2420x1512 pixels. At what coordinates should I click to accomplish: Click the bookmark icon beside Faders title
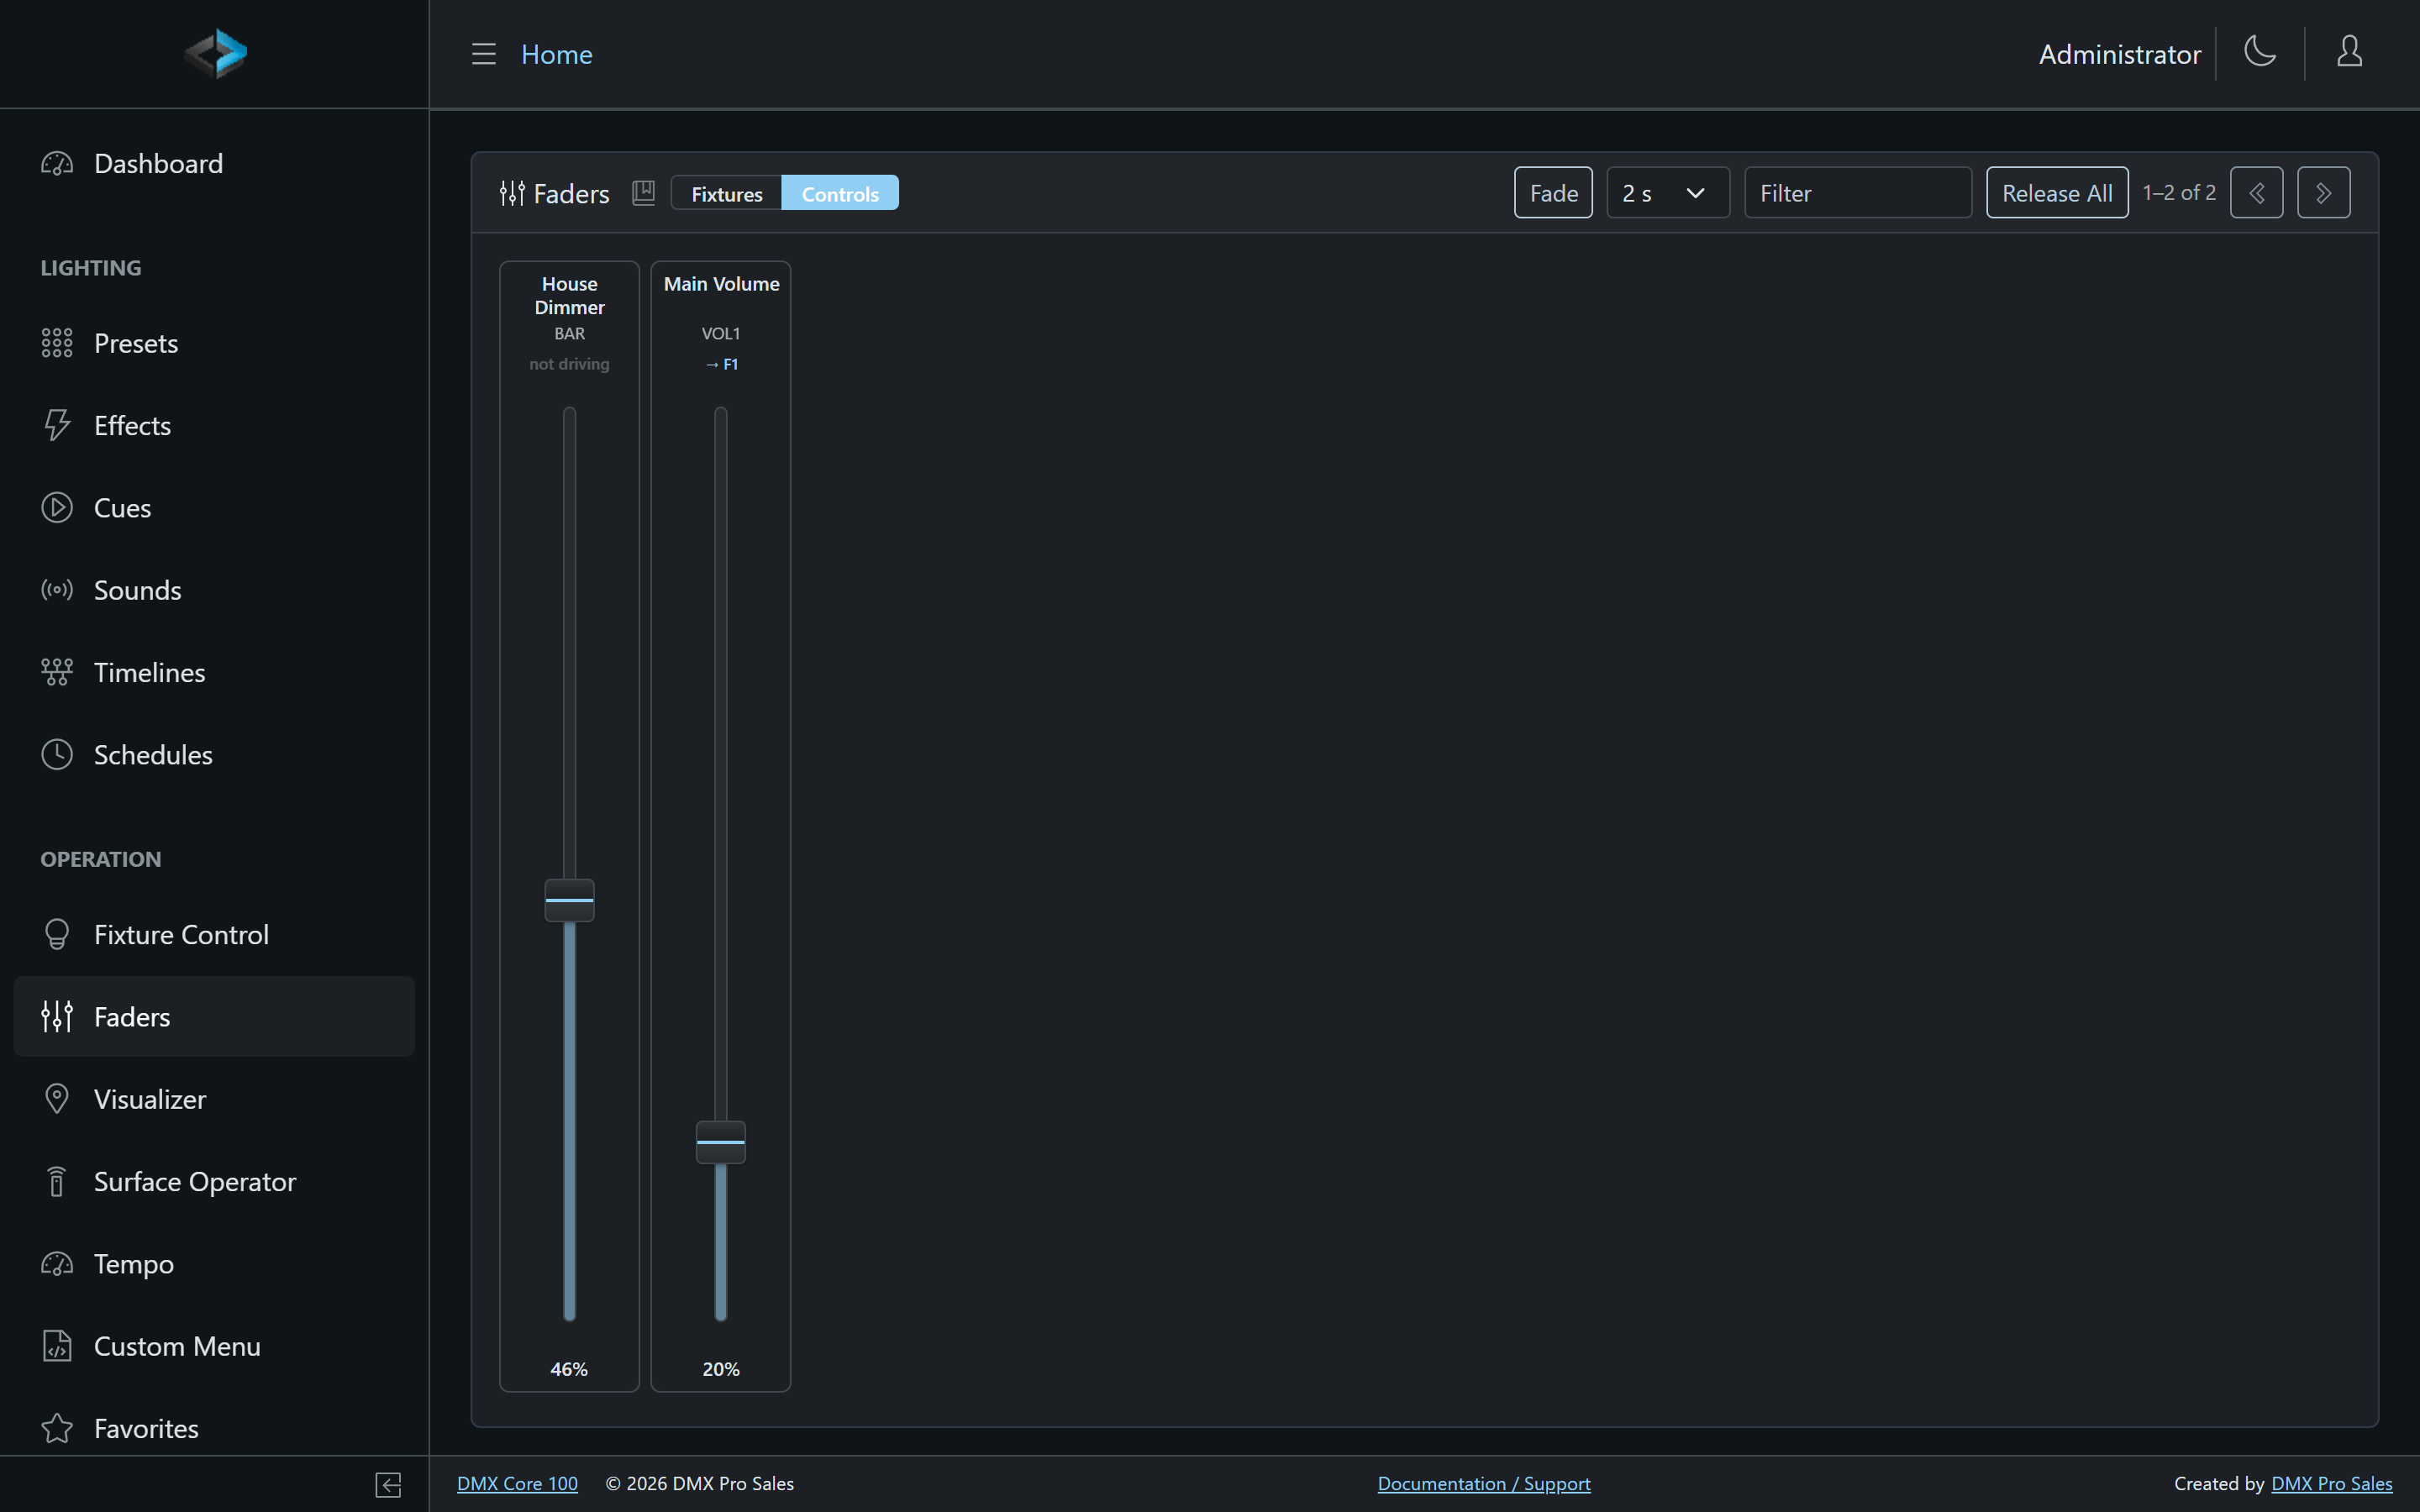644,193
